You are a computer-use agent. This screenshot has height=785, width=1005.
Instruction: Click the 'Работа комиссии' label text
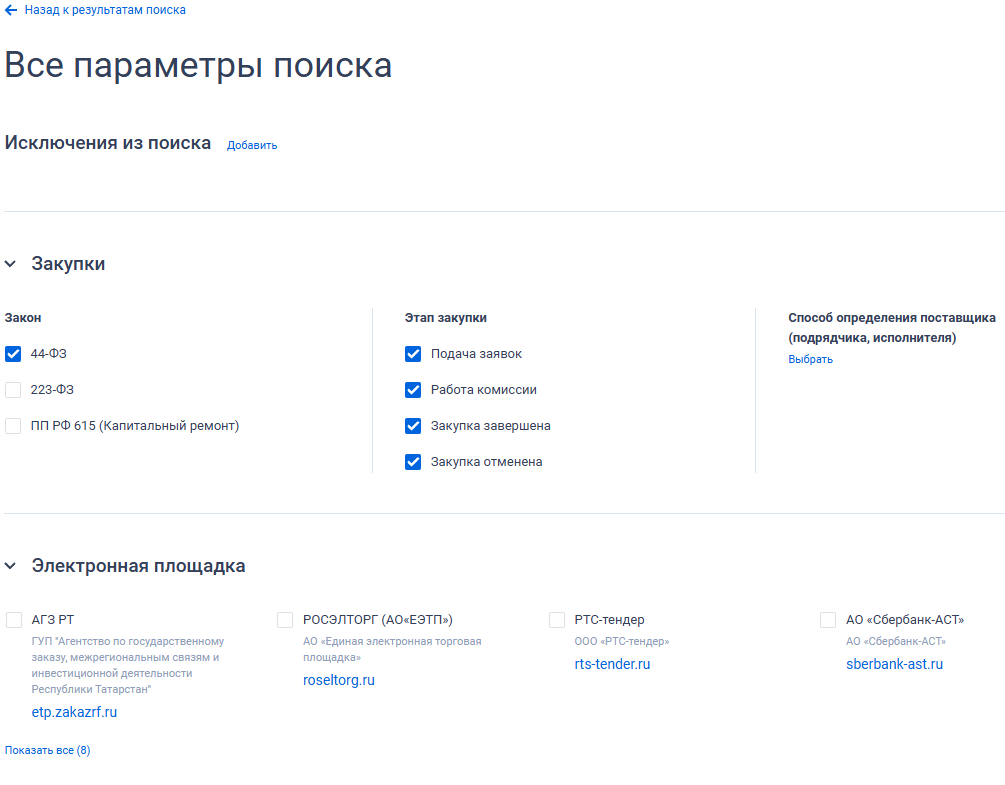[484, 390]
